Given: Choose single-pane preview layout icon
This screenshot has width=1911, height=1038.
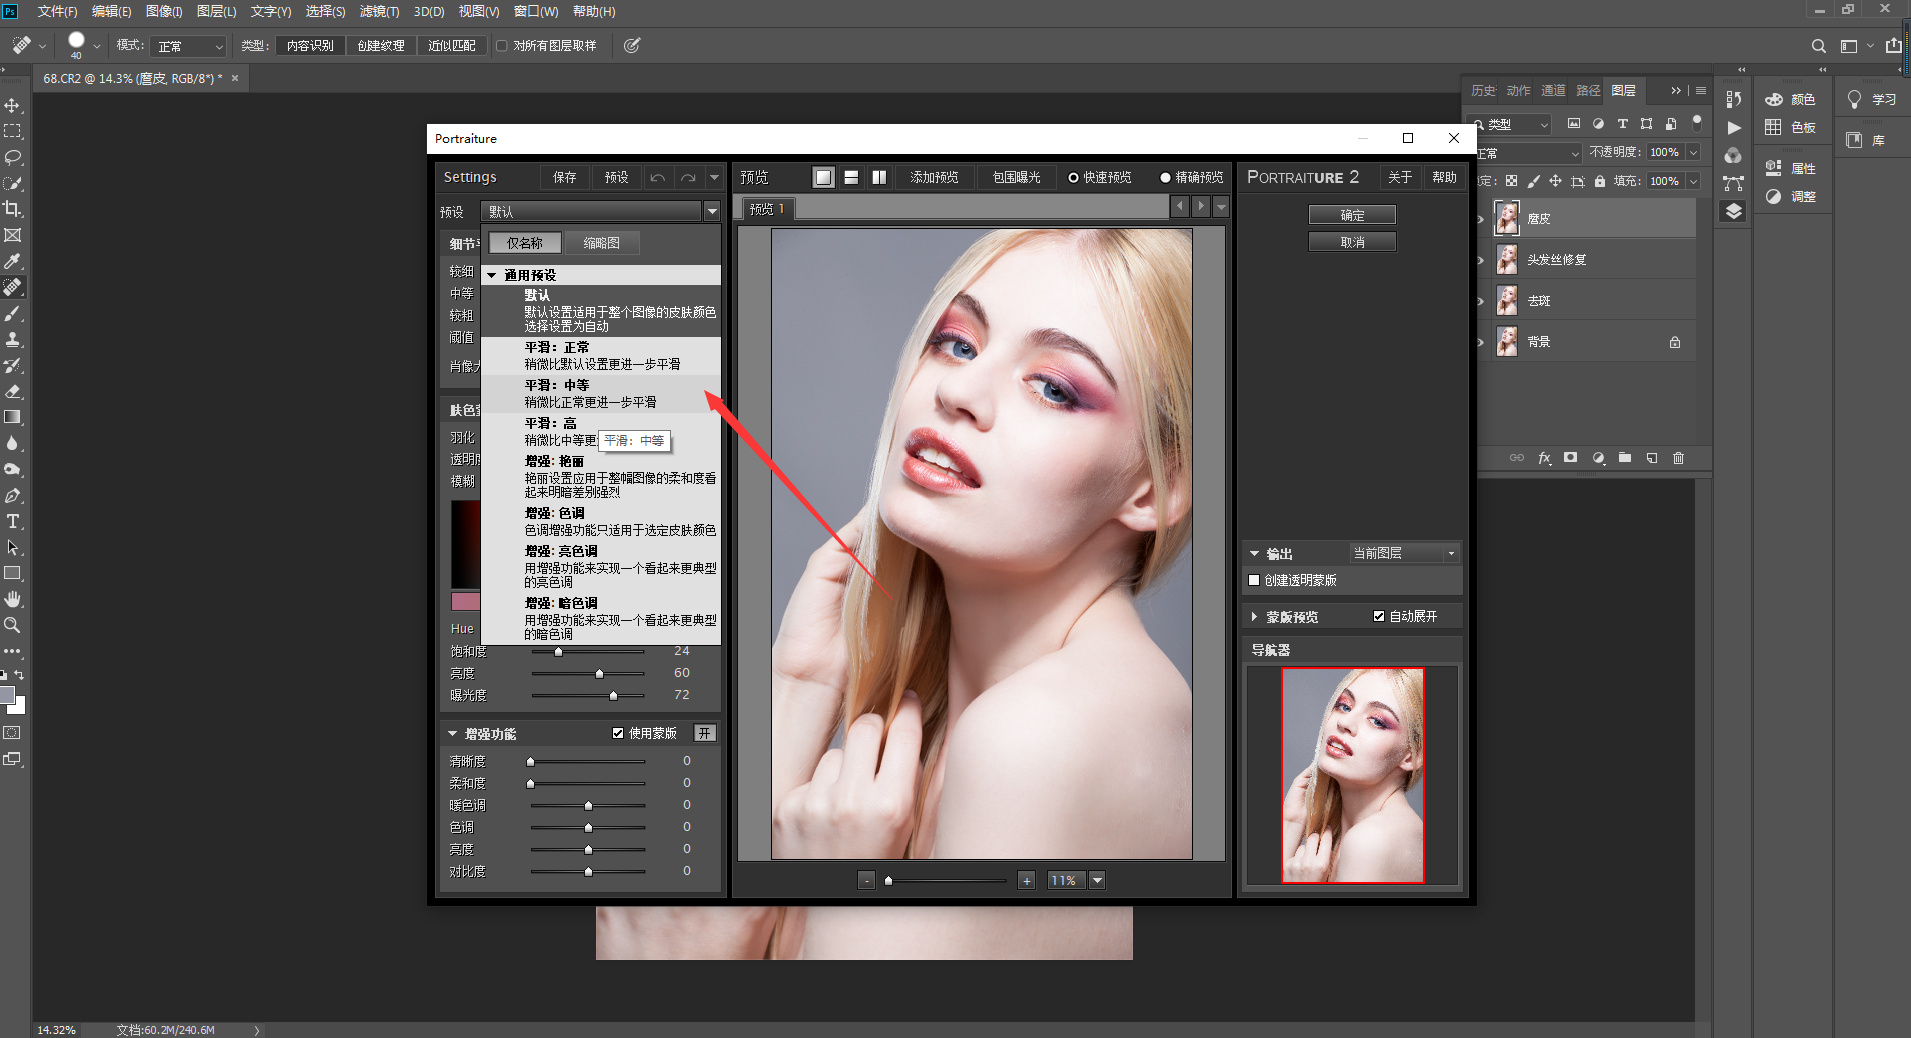Looking at the screenshot, I should (x=823, y=177).
